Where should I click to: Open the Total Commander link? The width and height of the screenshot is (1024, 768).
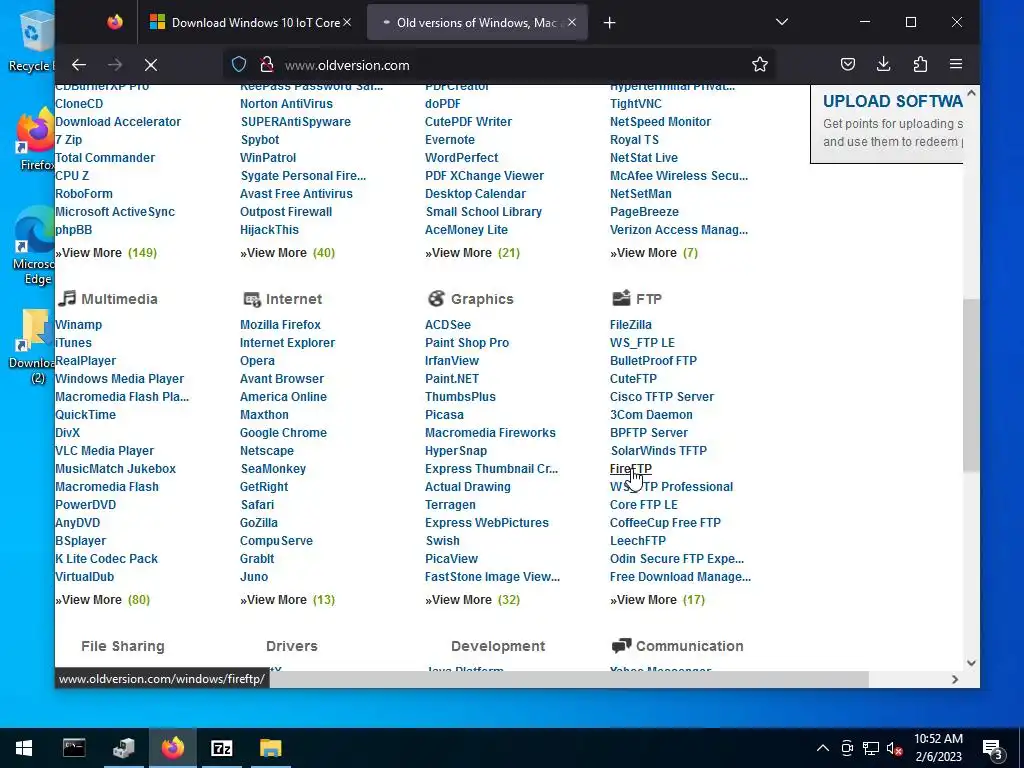pos(105,158)
